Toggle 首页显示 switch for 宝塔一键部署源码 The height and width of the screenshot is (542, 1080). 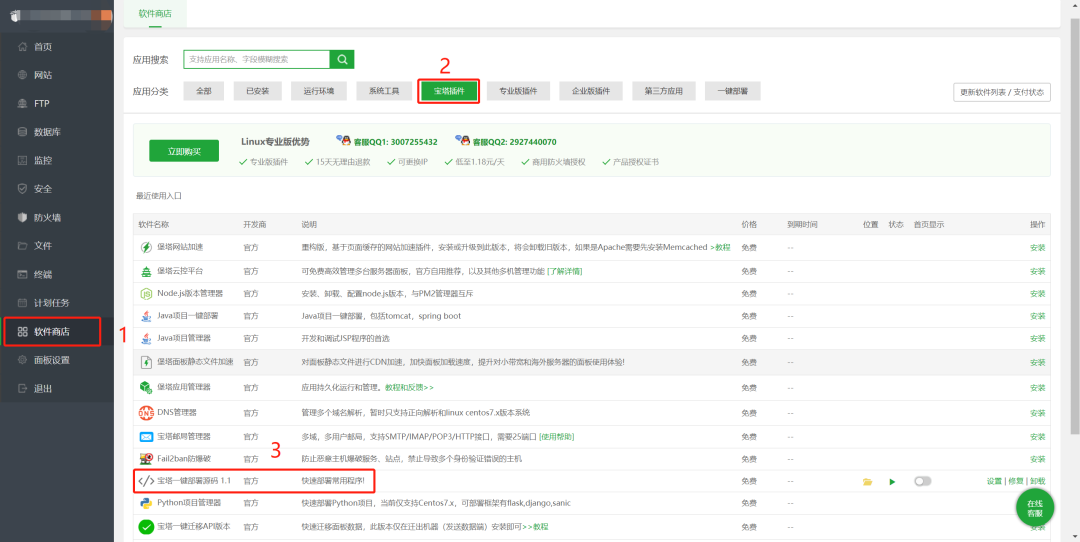(922, 481)
